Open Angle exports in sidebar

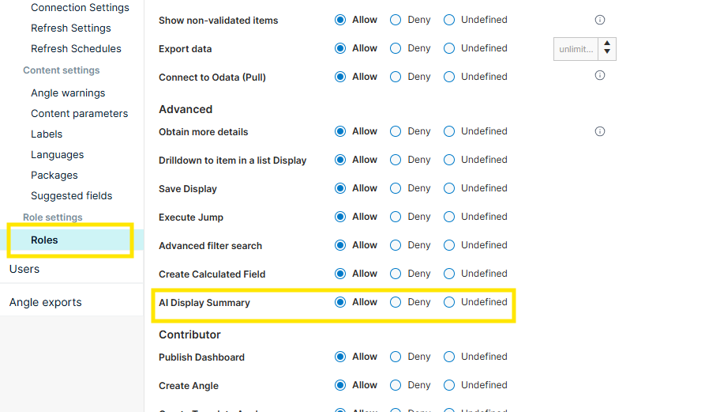pos(45,302)
